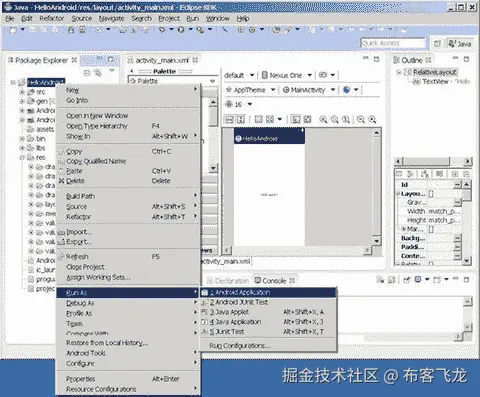Toggle first layout mode button in canvas toolbar
The width and height of the screenshot is (480, 397).
(229, 119)
